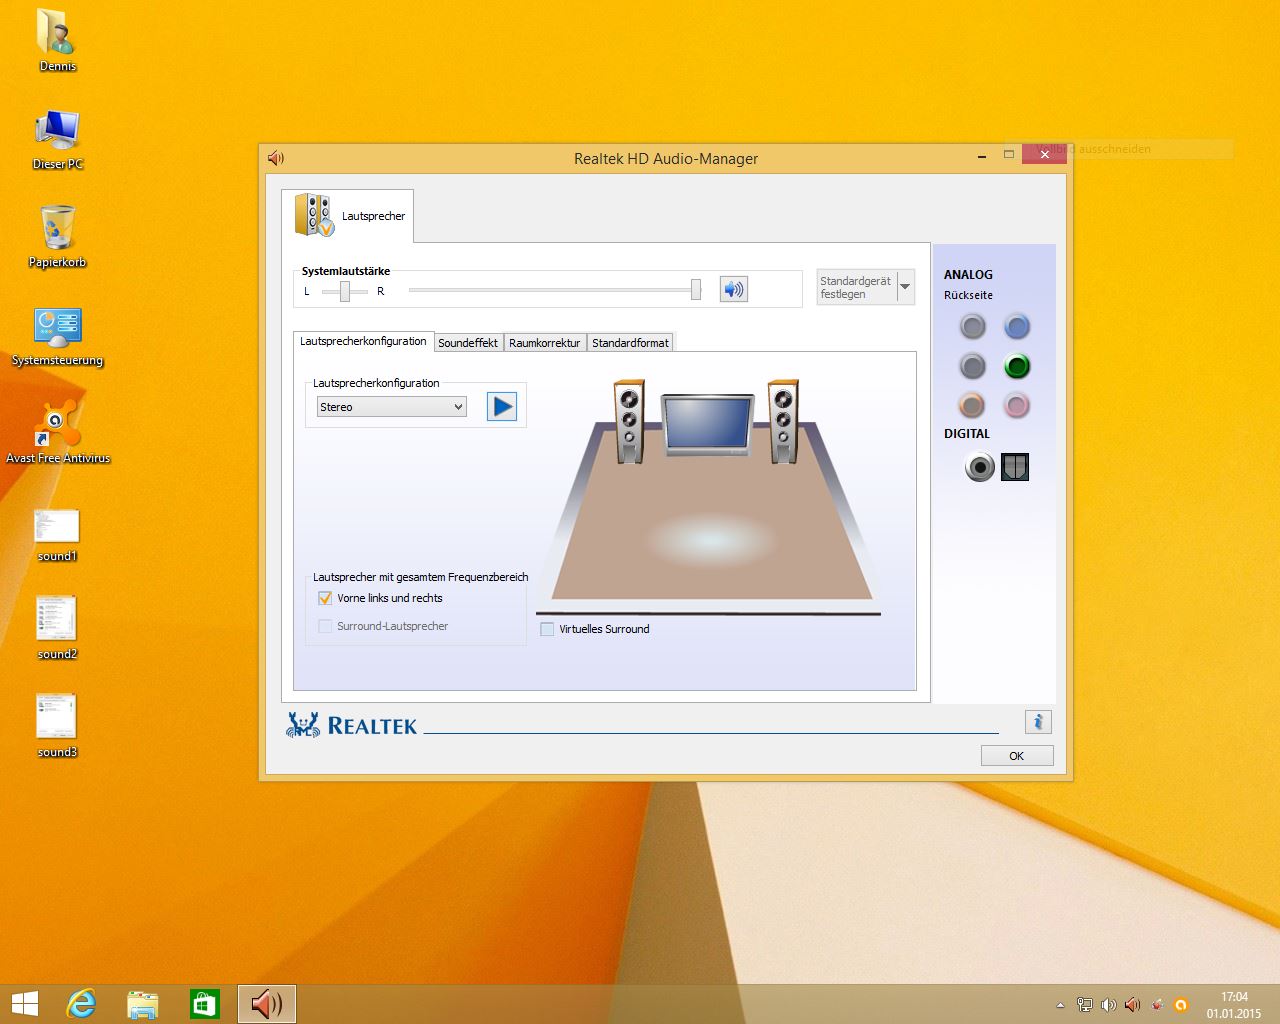The image size is (1280, 1024).
Task: Select the blue line-in analog jack
Action: pos(1017,326)
